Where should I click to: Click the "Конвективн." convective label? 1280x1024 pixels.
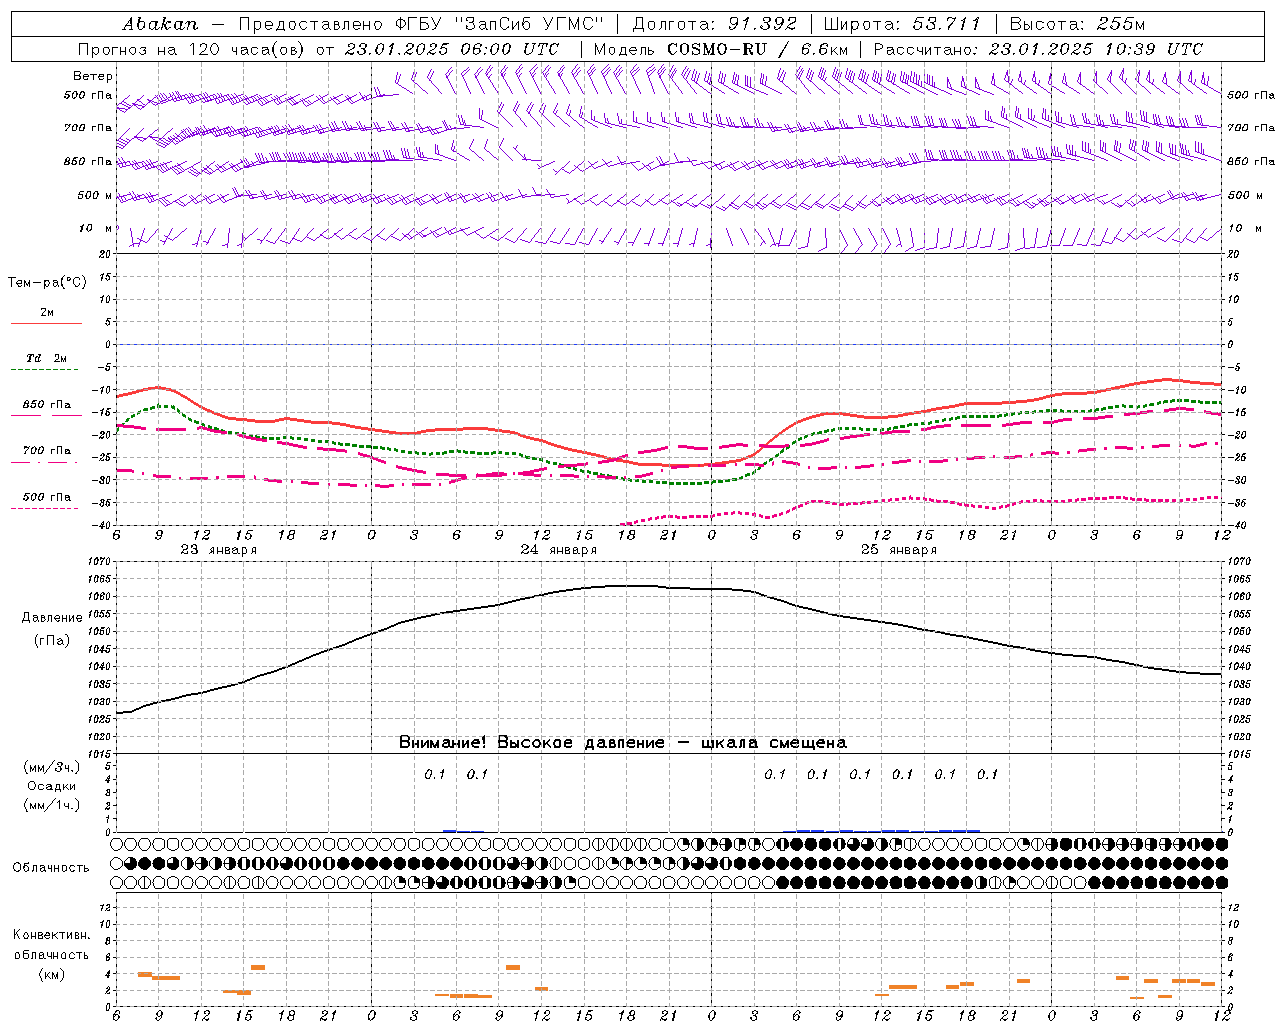pos(51,935)
